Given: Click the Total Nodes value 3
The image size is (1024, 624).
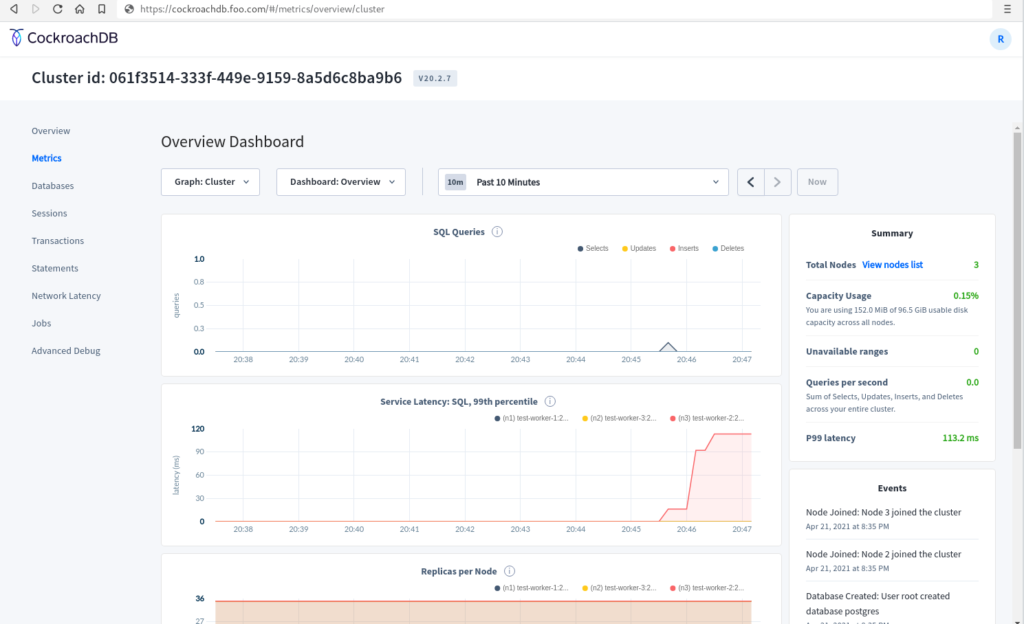Looking at the screenshot, I should [976, 265].
